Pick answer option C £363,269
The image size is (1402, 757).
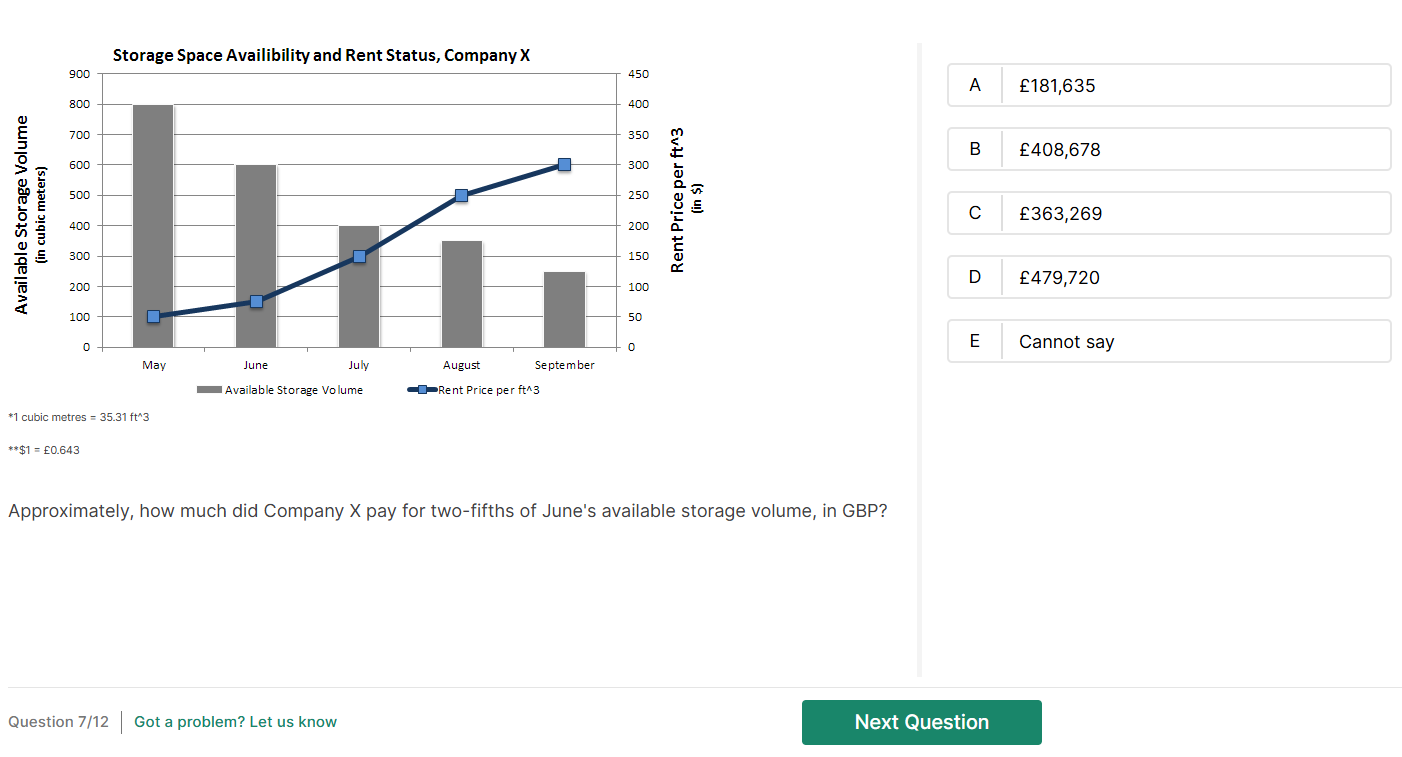(x=1168, y=213)
